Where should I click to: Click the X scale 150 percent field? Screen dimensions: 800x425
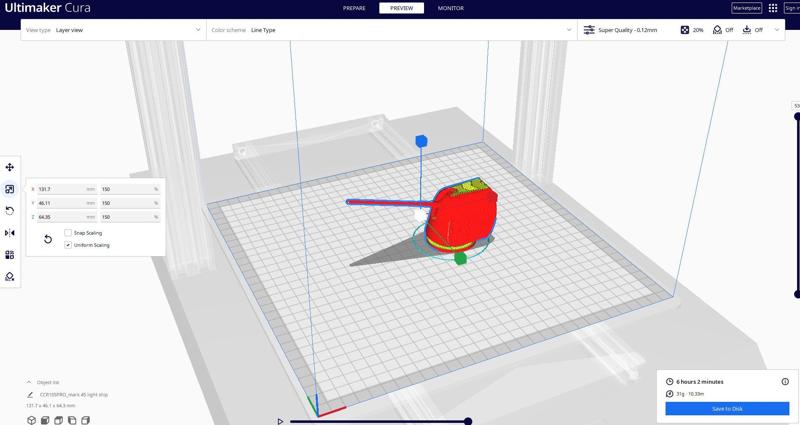click(130, 189)
